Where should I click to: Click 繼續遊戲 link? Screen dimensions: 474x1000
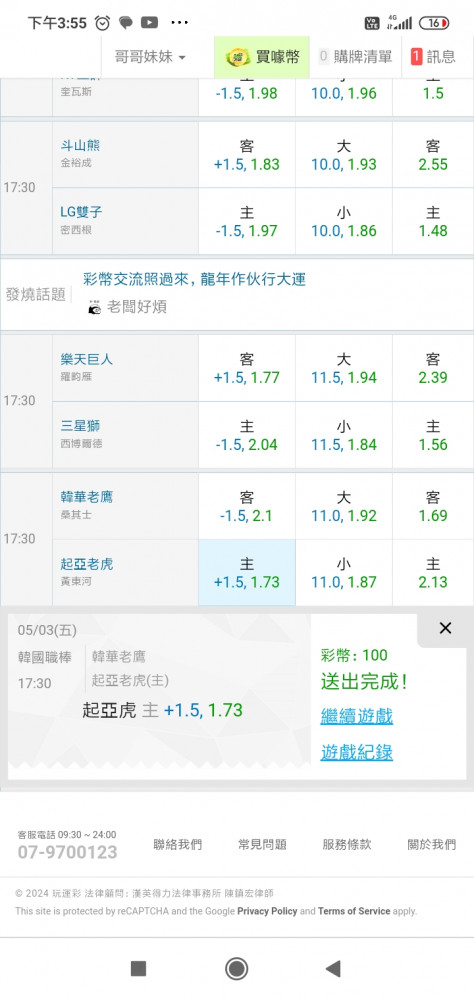point(357,716)
